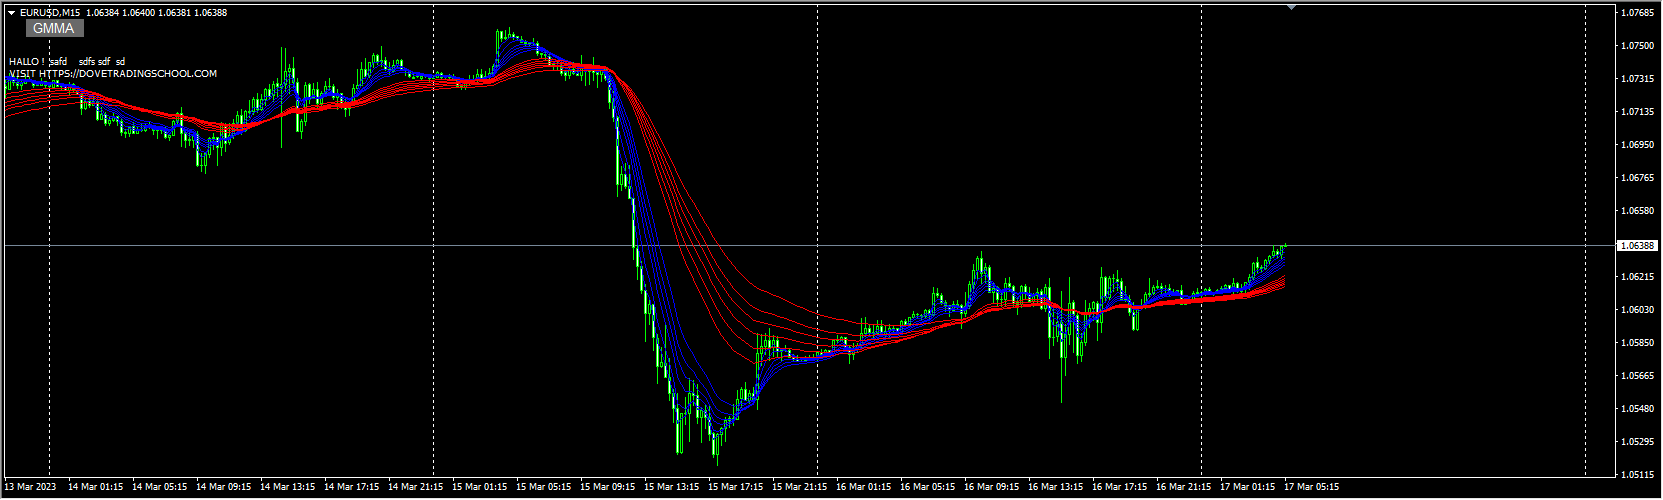Click the 15 Mar 13:15 time label
This screenshot has height=500, width=1663.
tap(671, 488)
